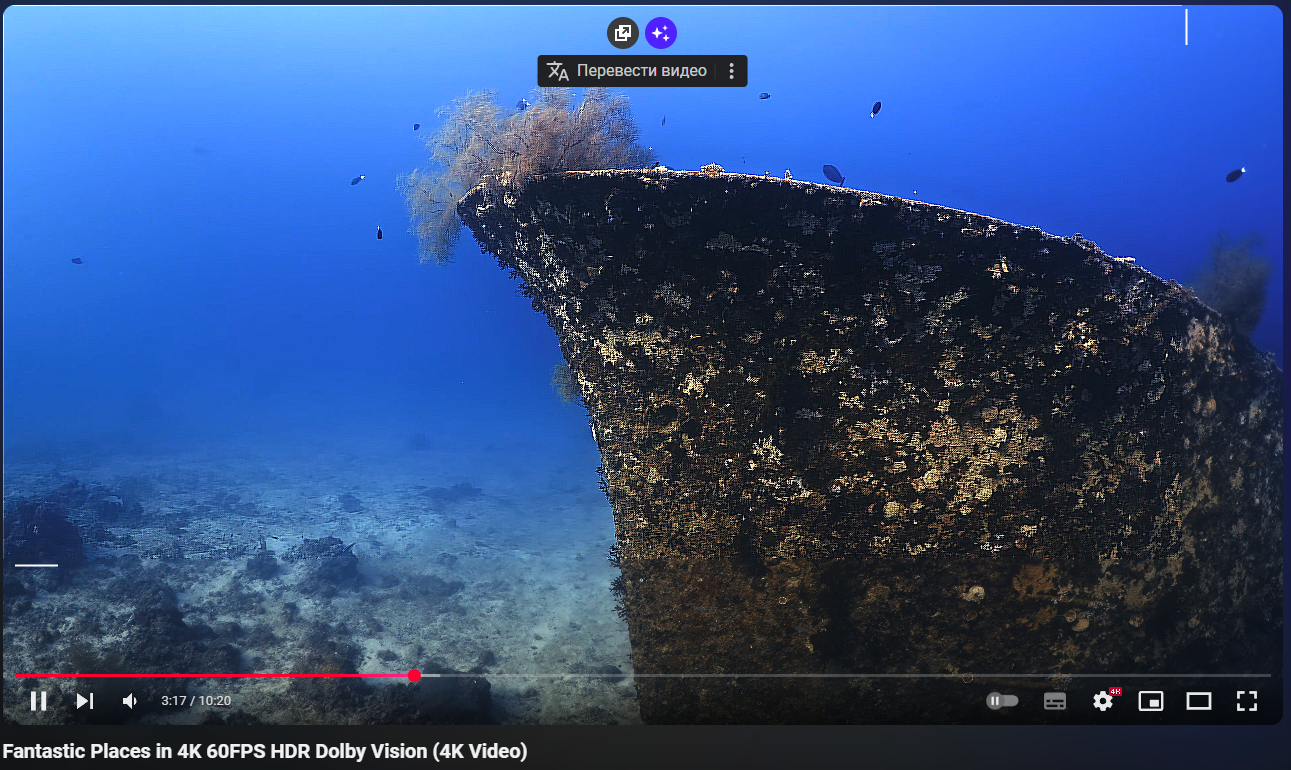
Task: Open the miniplayer
Action: [1151, 701]
